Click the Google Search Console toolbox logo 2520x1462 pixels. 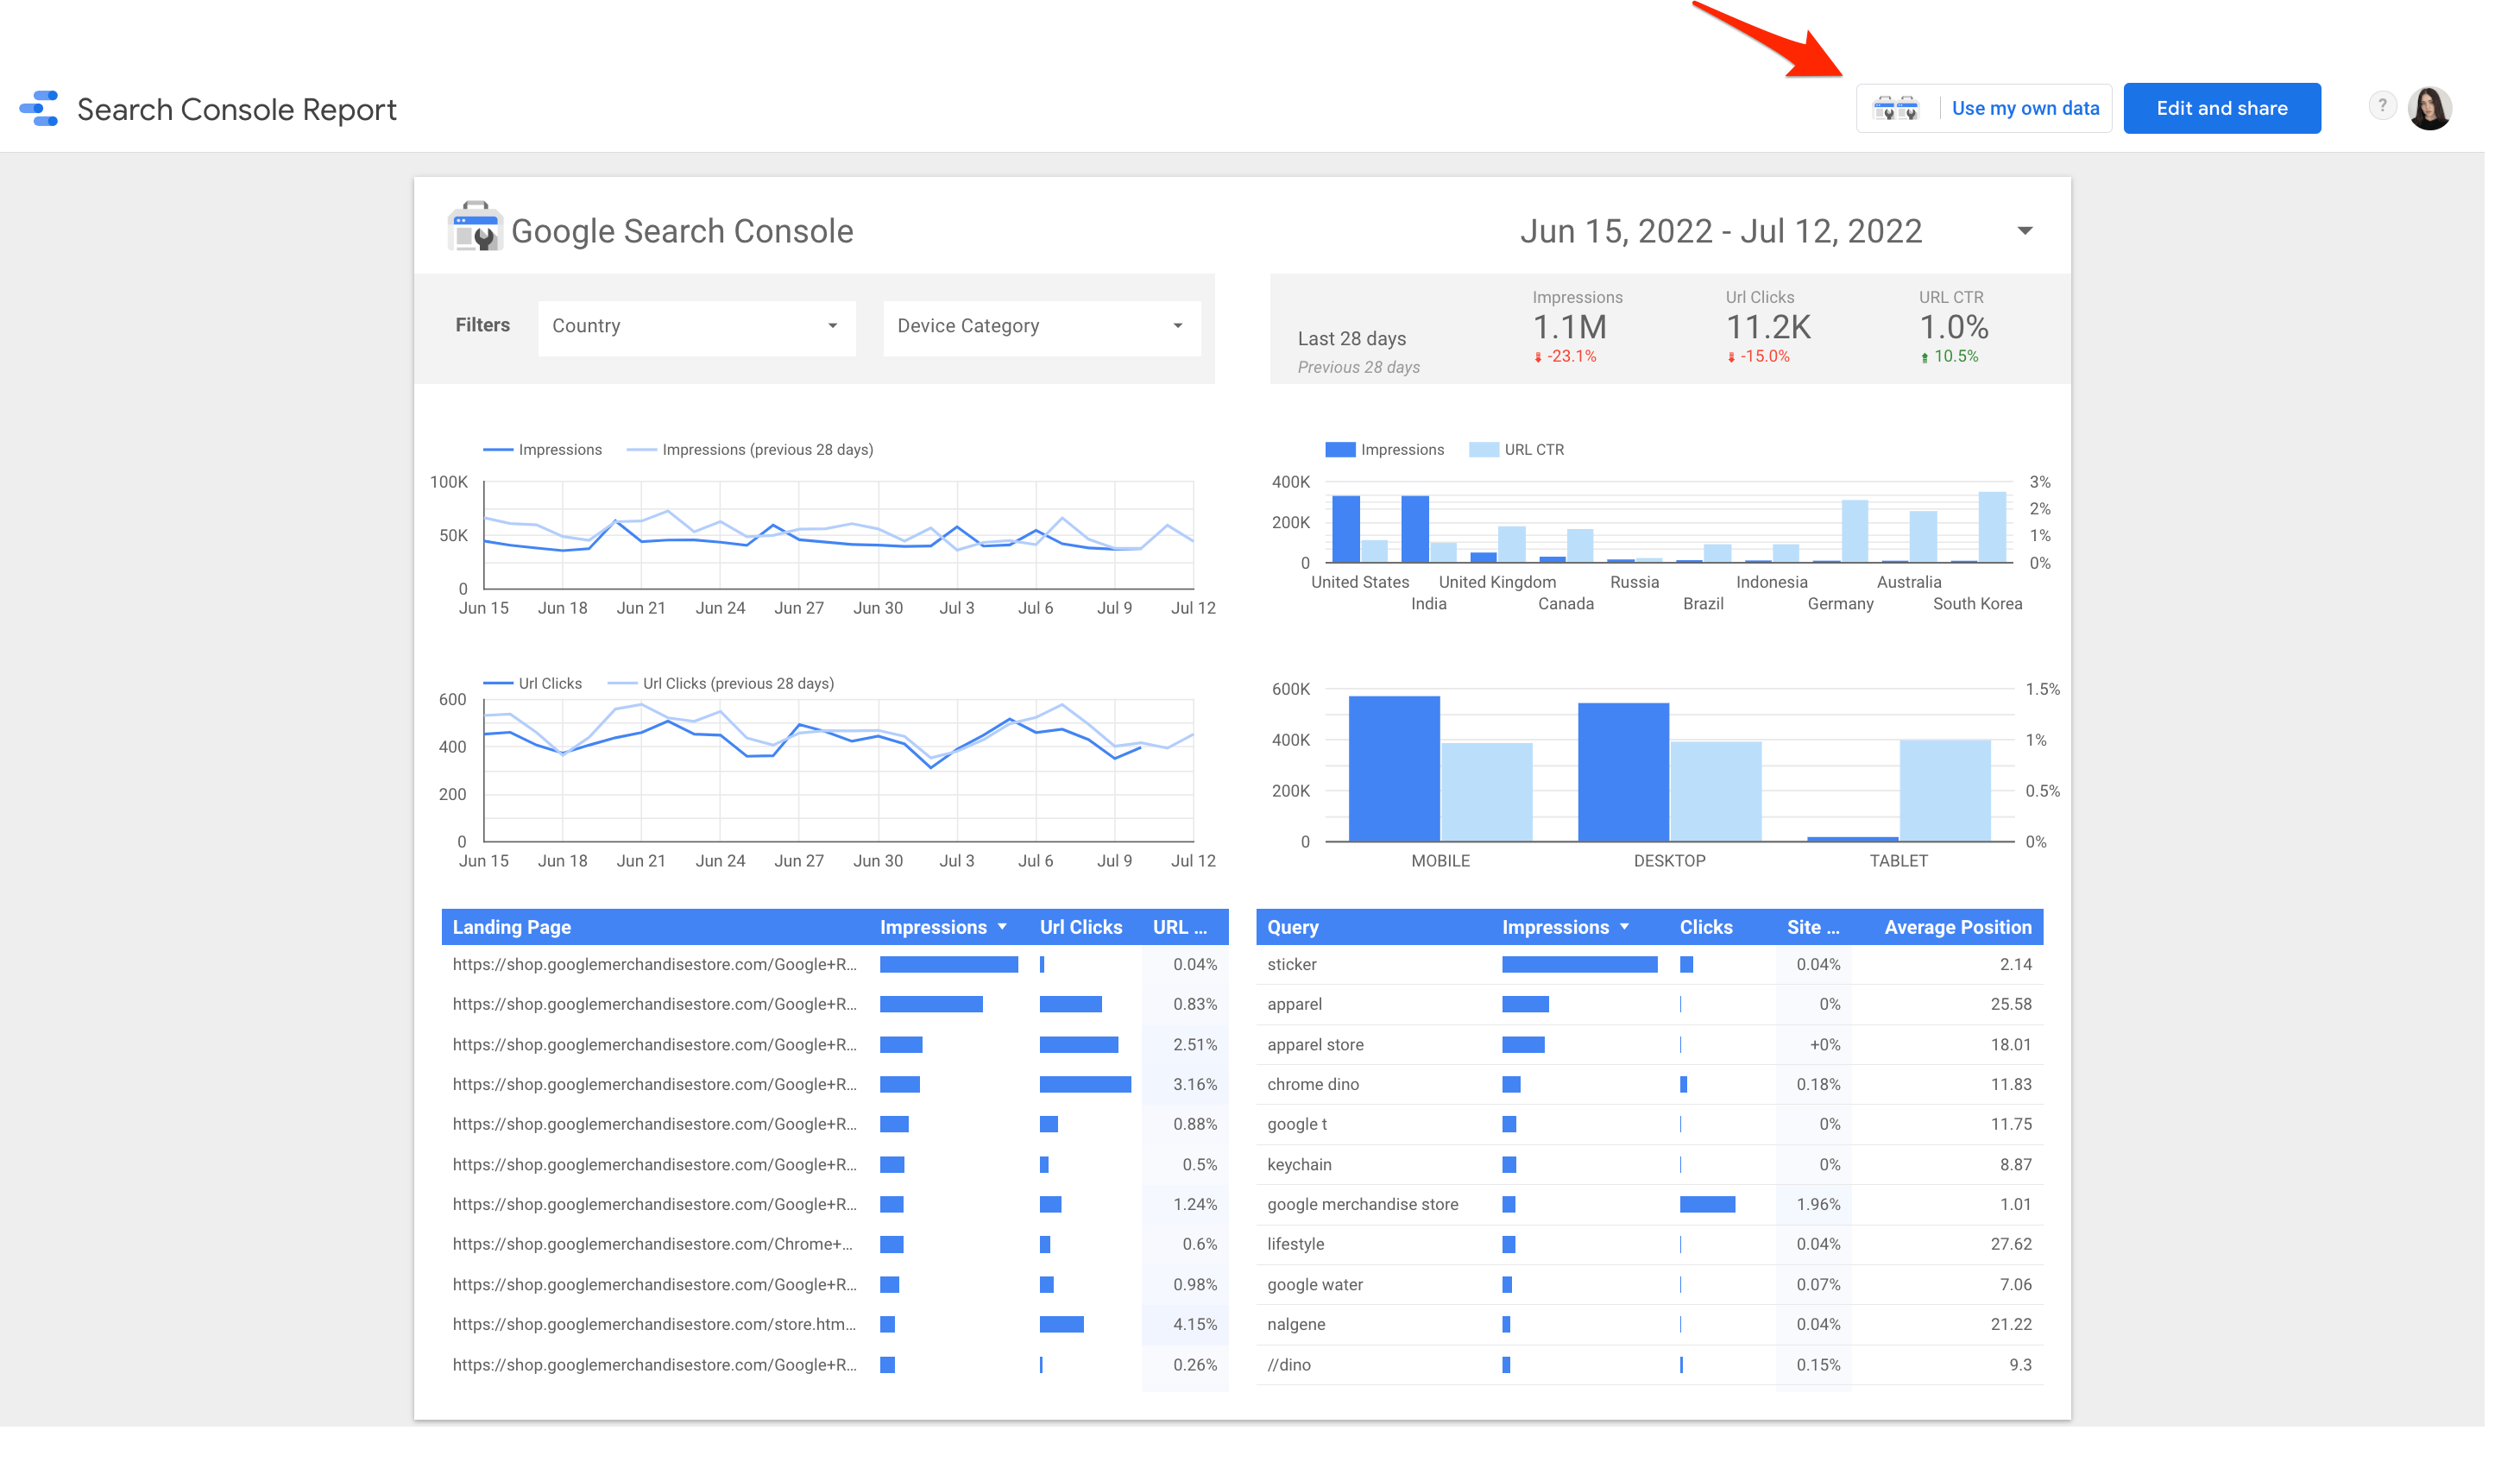(475, 227)
